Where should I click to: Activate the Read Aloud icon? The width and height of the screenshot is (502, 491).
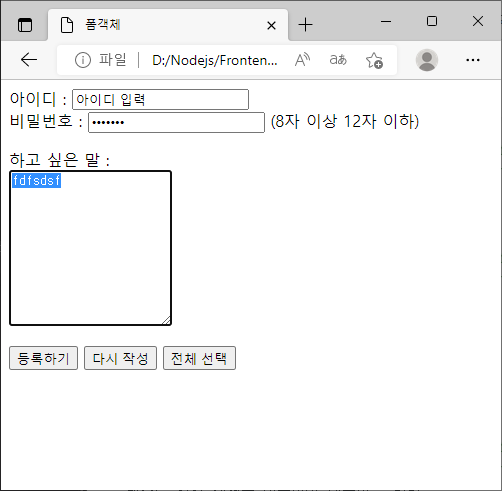point(303,60)
